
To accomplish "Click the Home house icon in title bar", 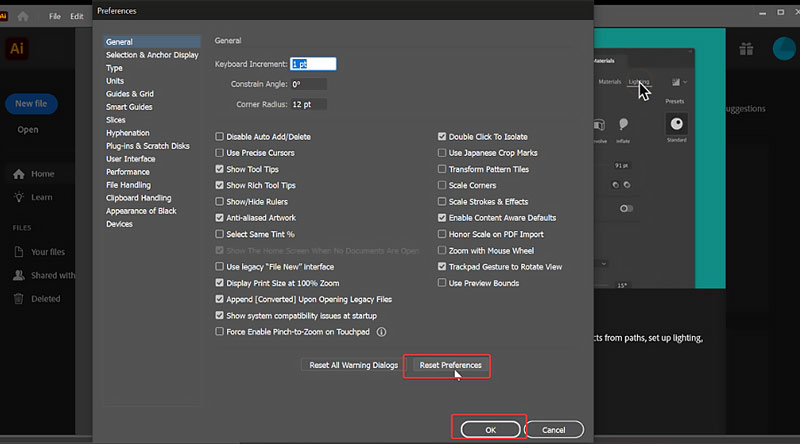I will click(x=23, y=16).
